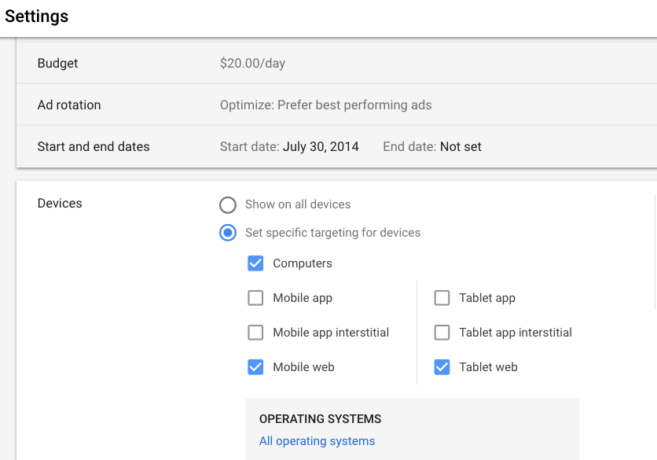This screenshot has height=460, width=657.
Task: Open the "All operating systems" link
Action: pos(317,441)
